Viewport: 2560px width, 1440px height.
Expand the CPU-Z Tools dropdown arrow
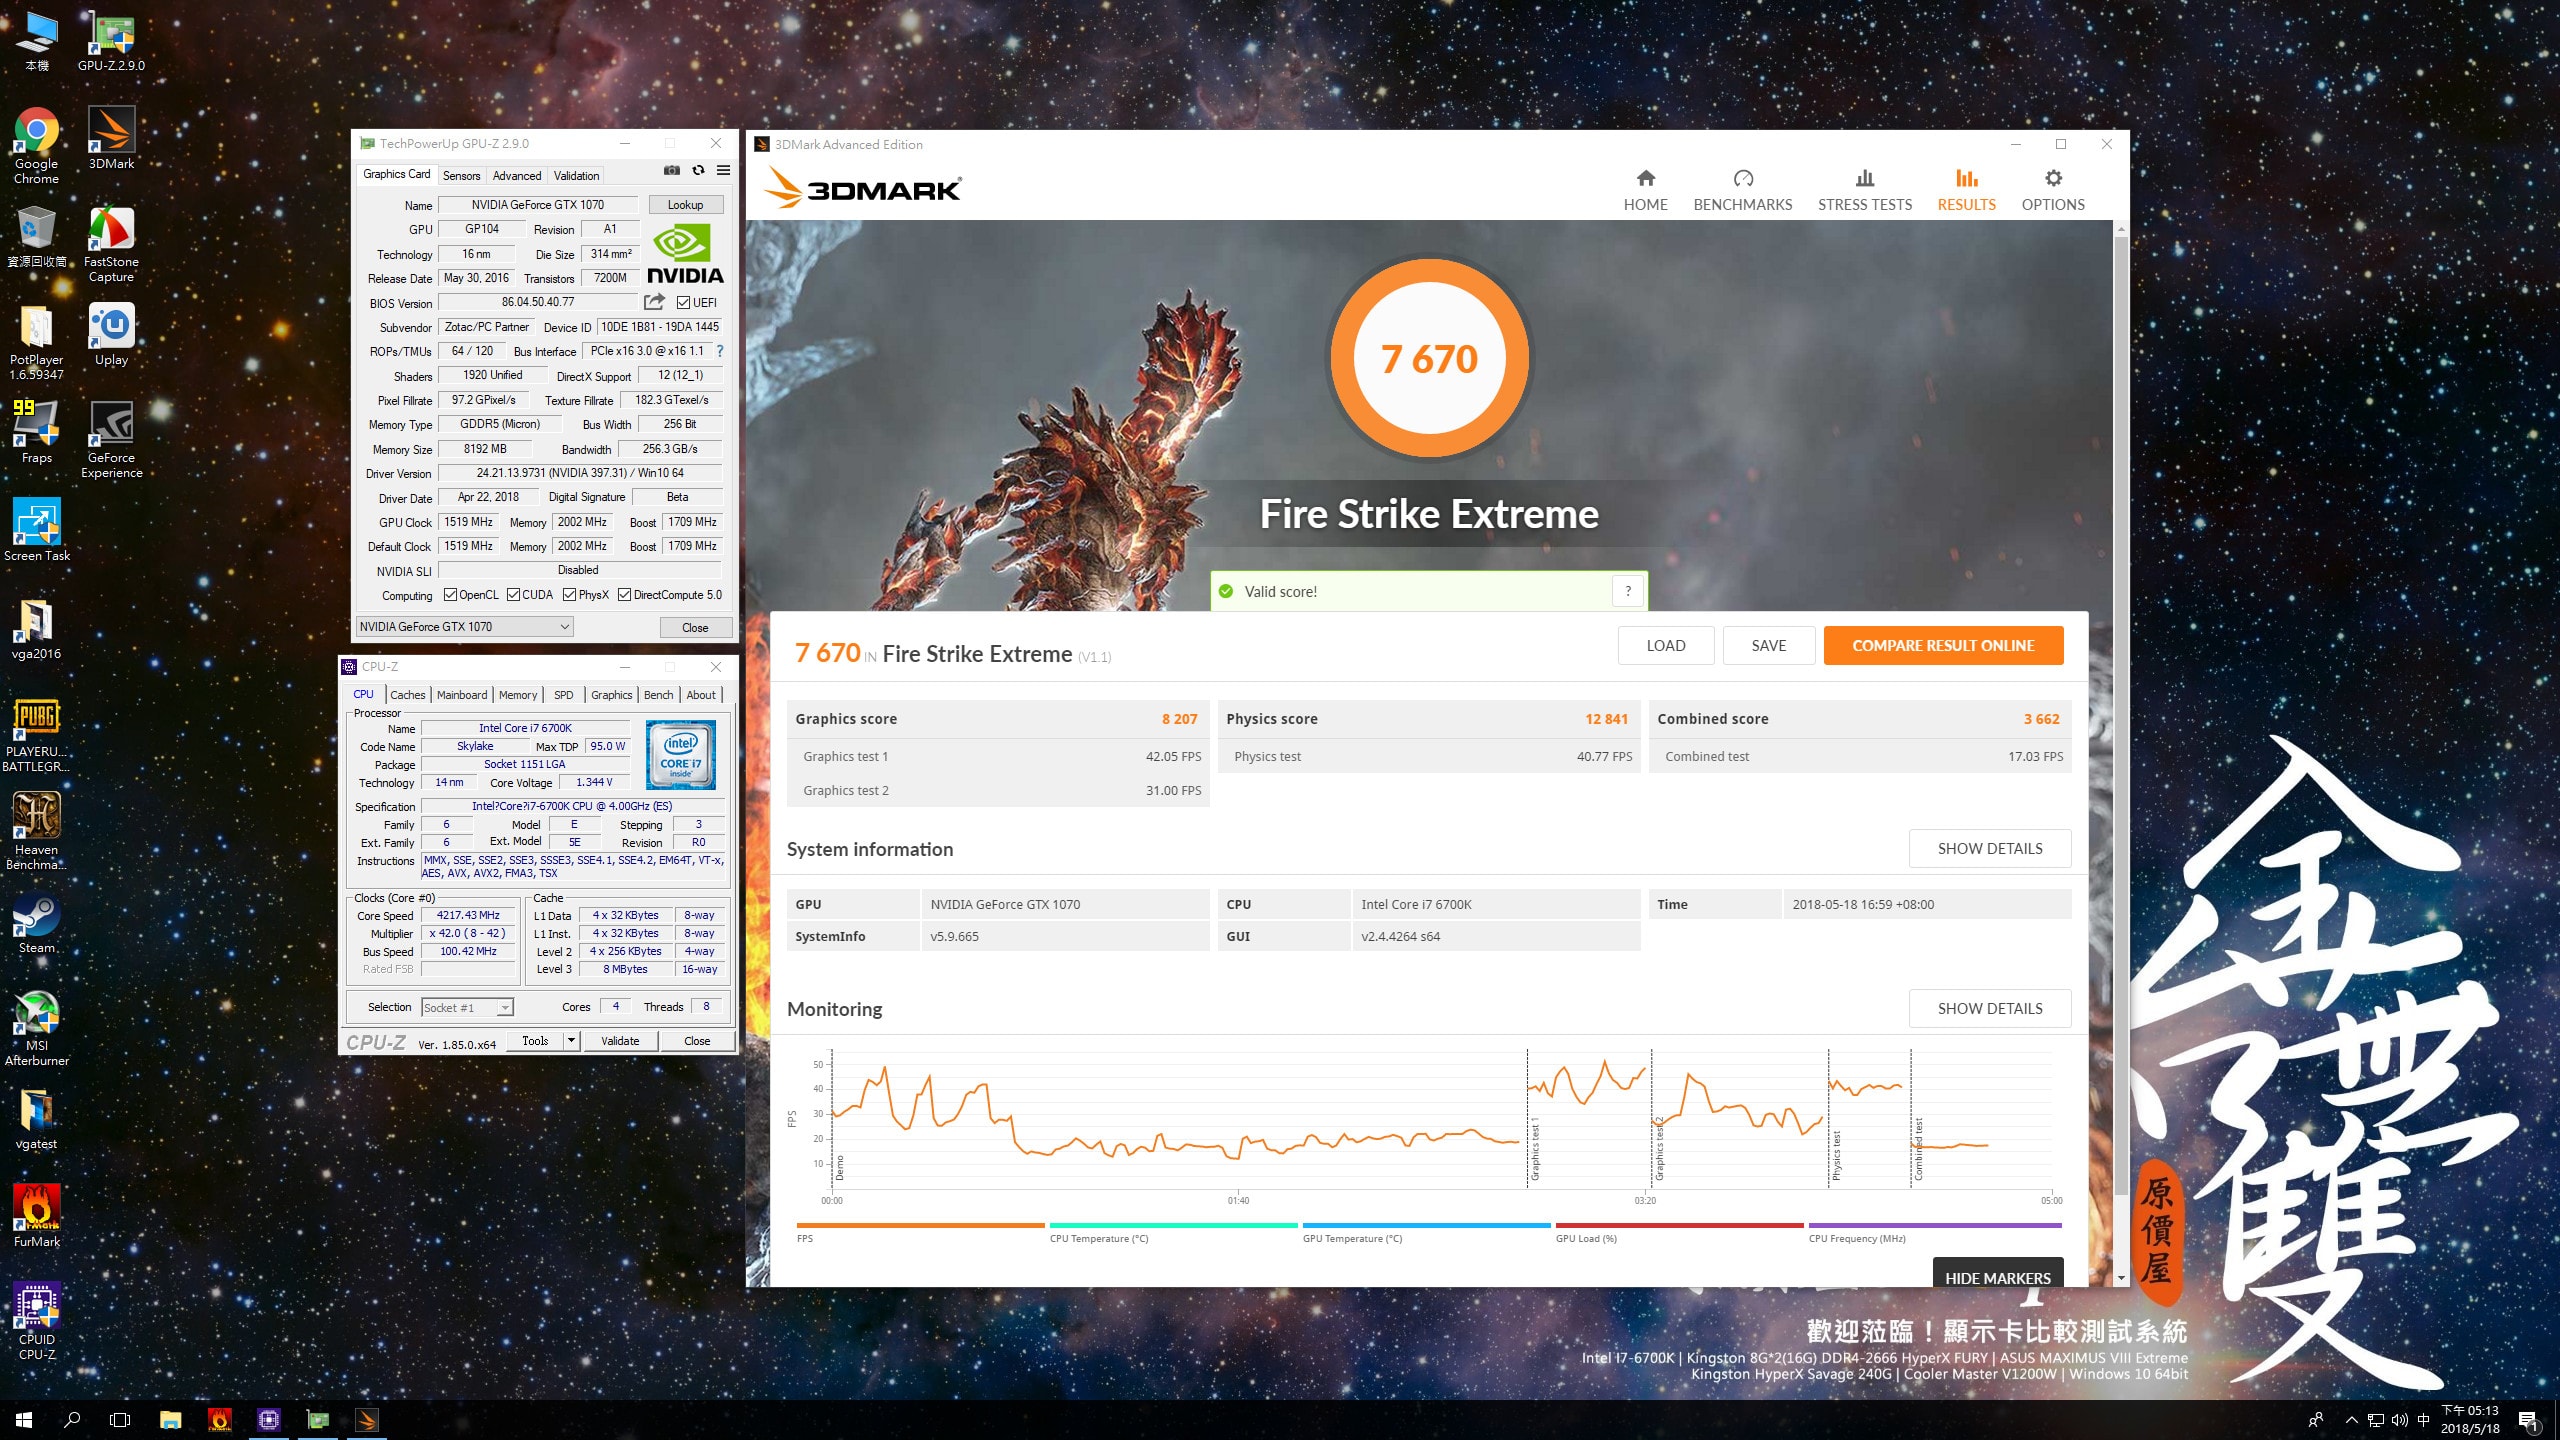[x=571, y=1041]
